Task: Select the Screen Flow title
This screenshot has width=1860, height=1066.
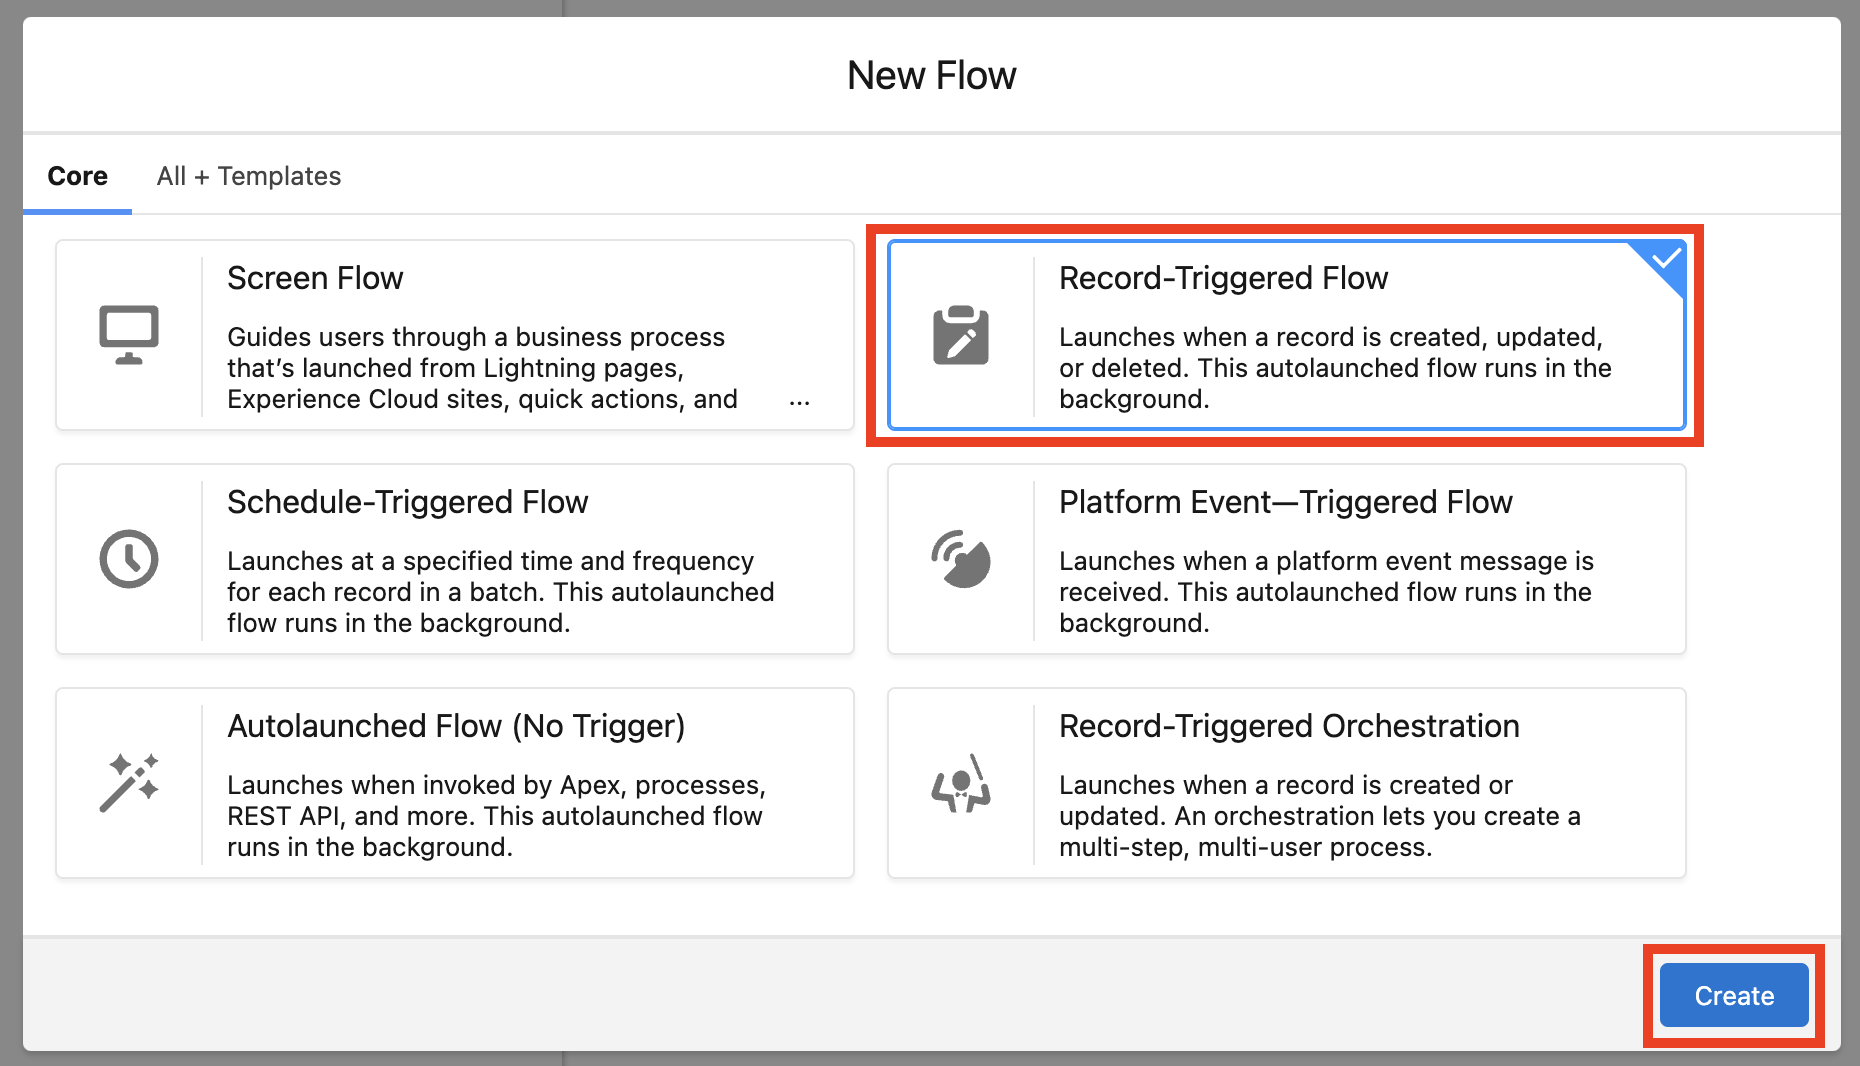Action: click(315, 278)
